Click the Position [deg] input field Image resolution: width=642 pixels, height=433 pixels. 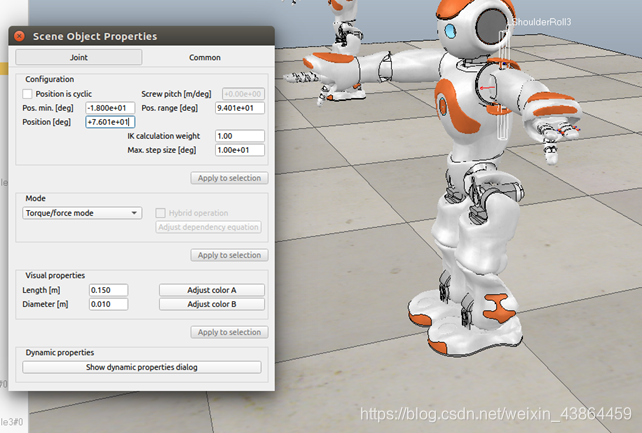(x=110, y=122)
